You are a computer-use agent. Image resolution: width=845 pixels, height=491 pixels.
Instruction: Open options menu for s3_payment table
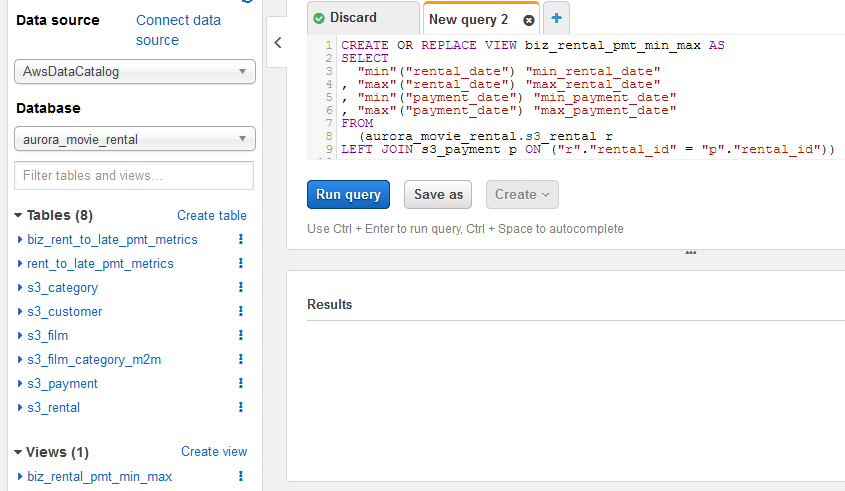click(x=241, y=384)
